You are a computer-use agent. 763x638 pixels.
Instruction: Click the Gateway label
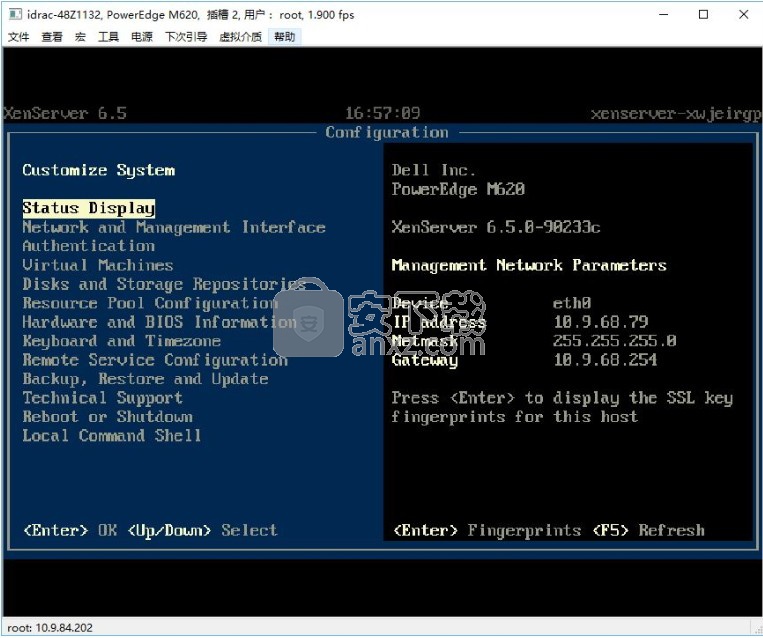pos(425,361)
